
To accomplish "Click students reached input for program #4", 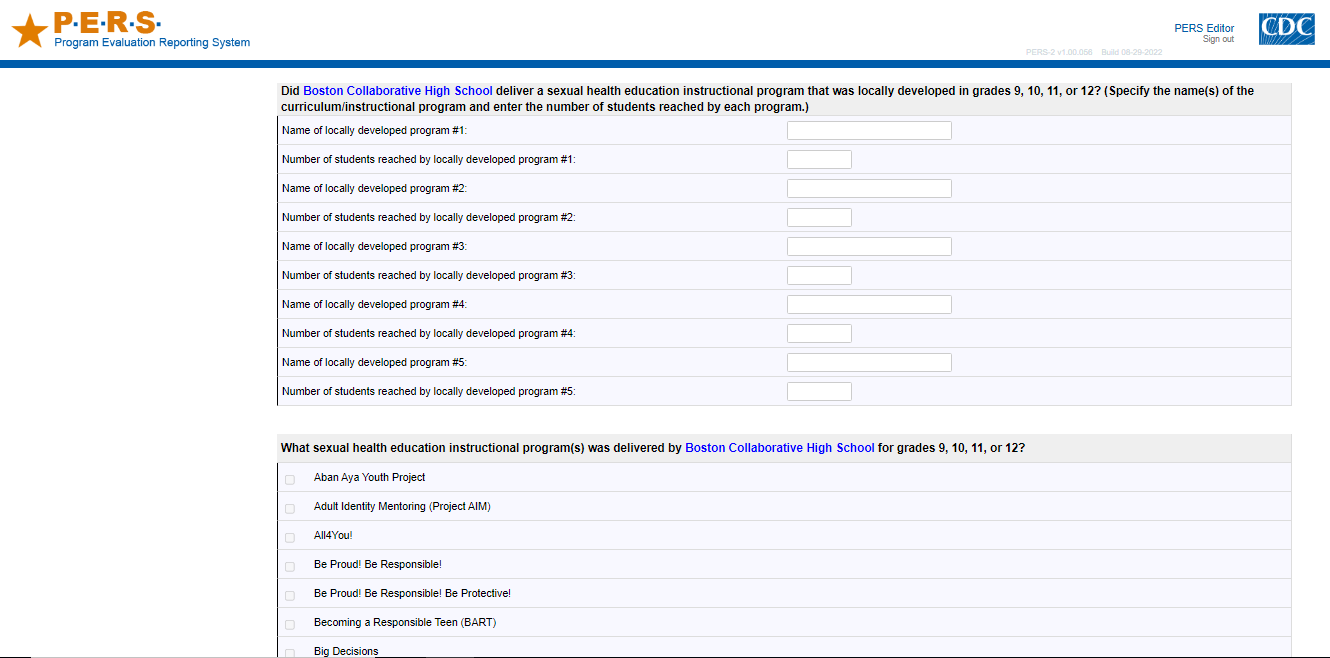I will (x=819, y=334).
